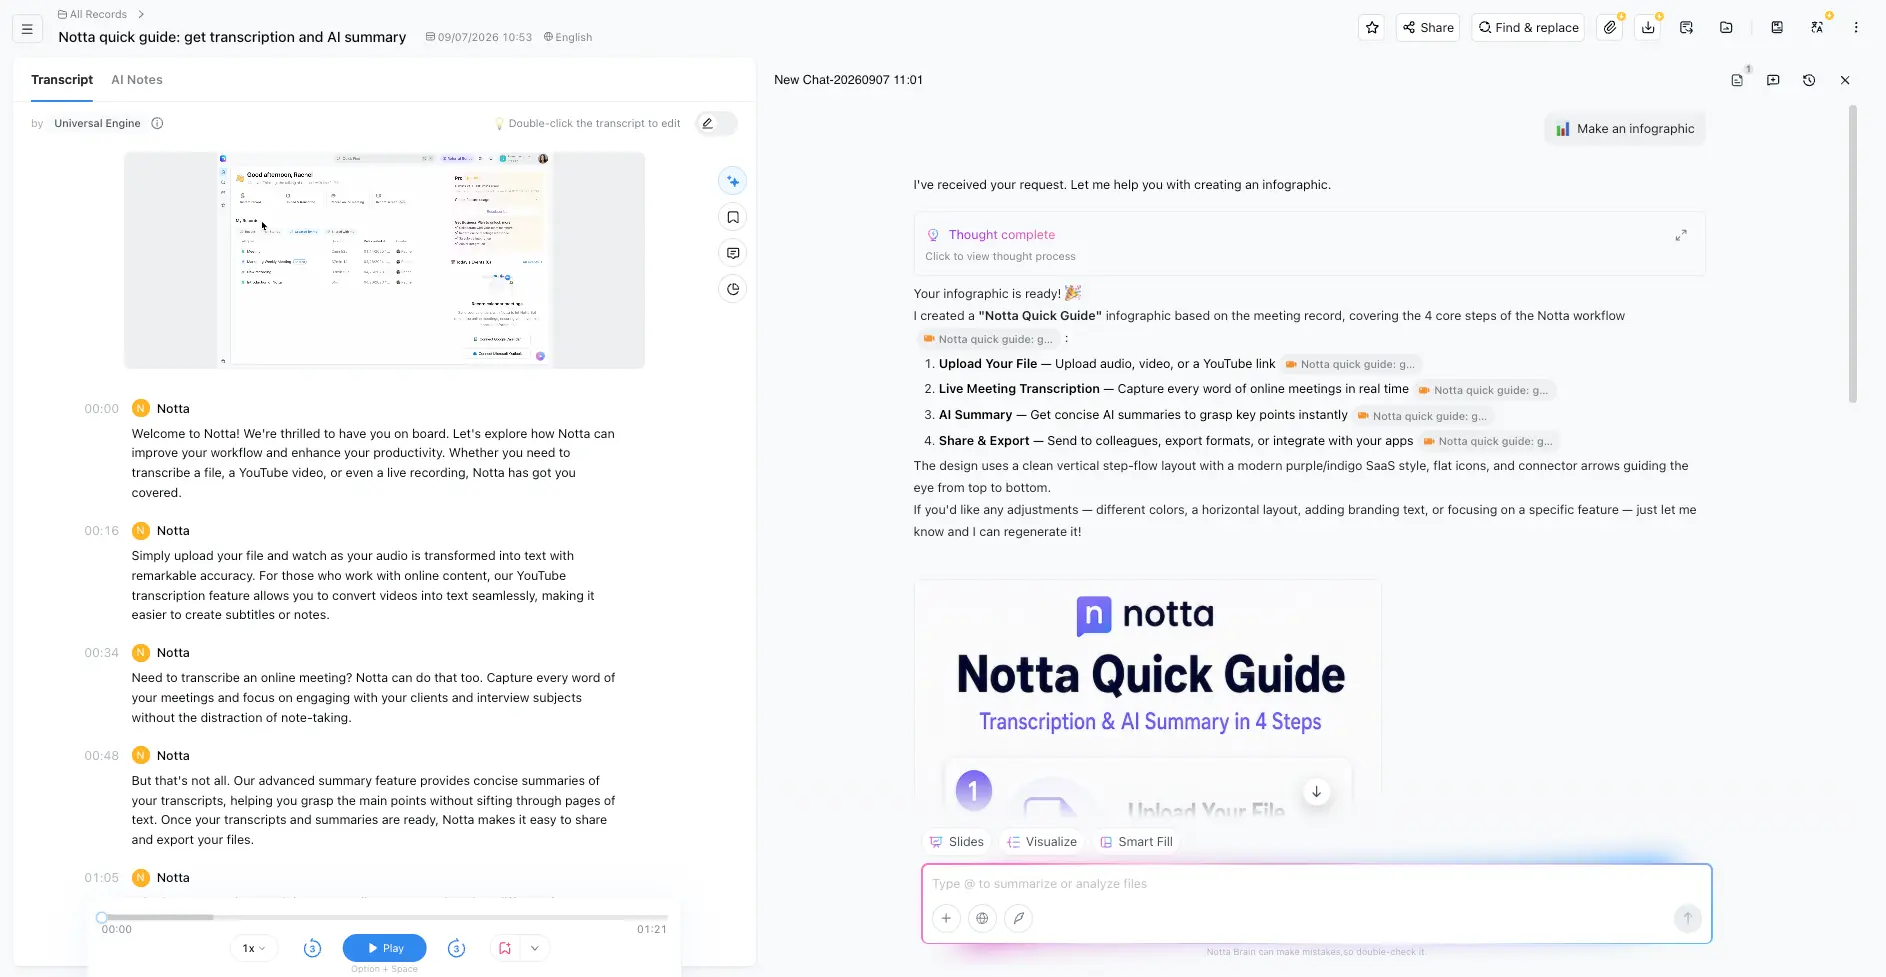Open the video preview thumbnail
The width and height of the screenshot is (1886, 977).
(384, 260)
